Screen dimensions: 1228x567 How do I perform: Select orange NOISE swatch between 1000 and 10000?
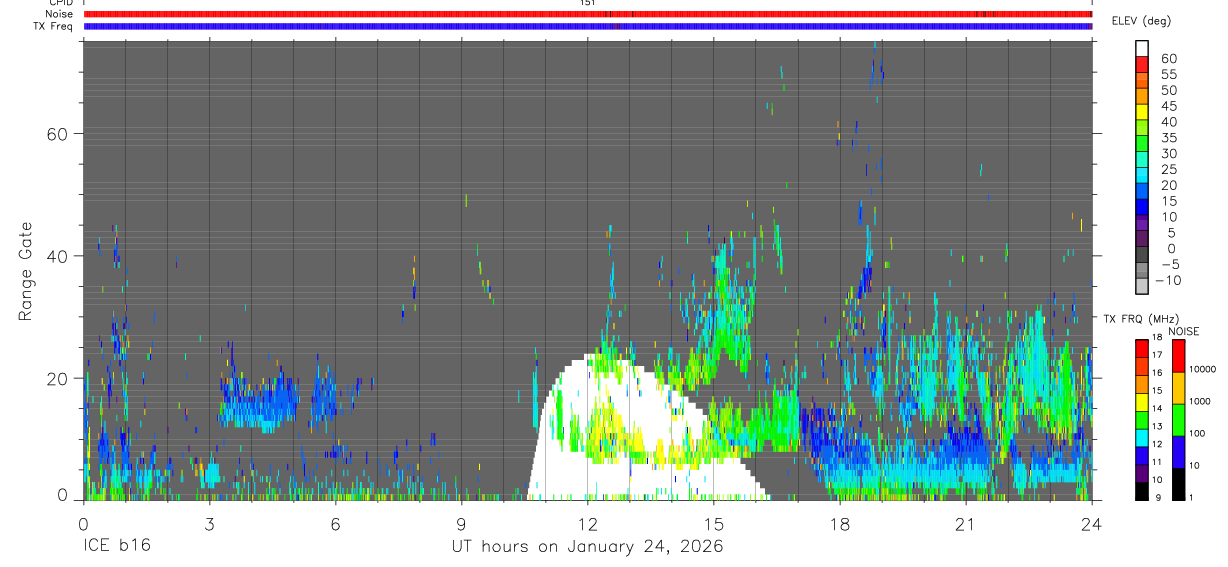point(1178,387)
